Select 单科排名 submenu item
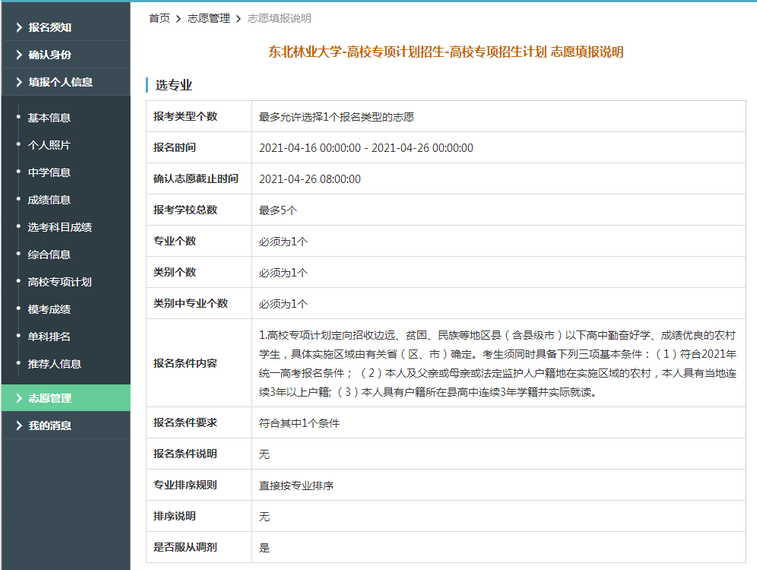 tap(49, 337)
